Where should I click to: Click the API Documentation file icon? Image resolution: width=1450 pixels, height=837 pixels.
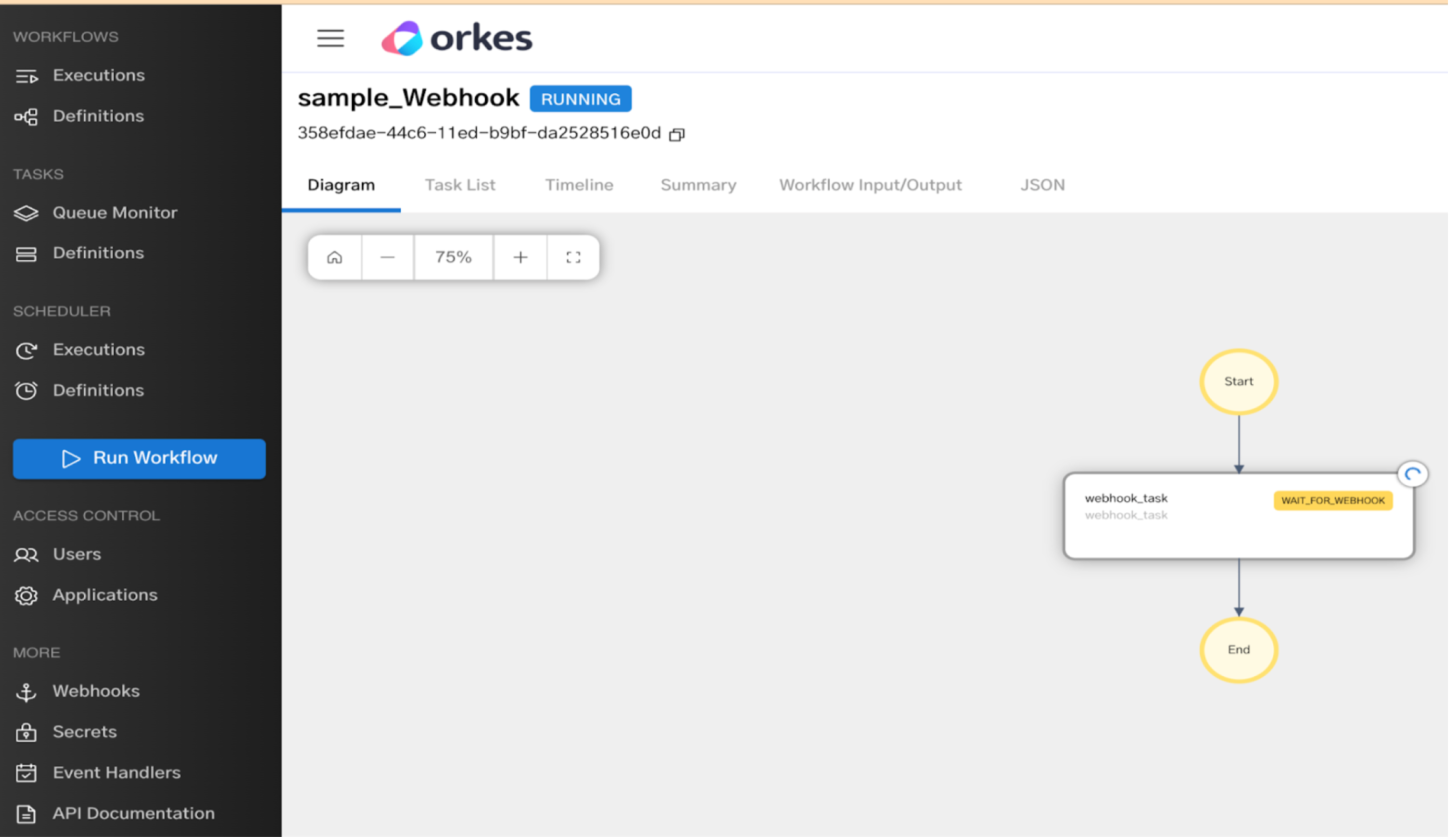pos(26,814)
